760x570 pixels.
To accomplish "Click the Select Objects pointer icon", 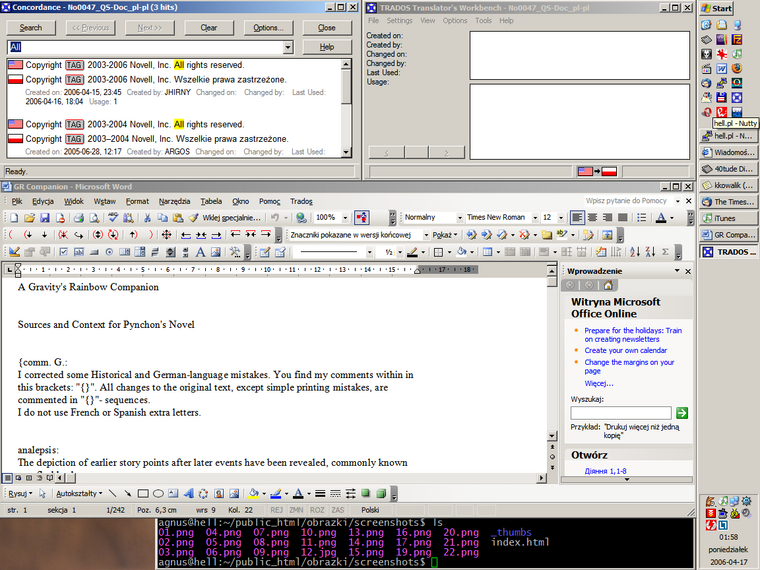I will (x=42, y=494).
